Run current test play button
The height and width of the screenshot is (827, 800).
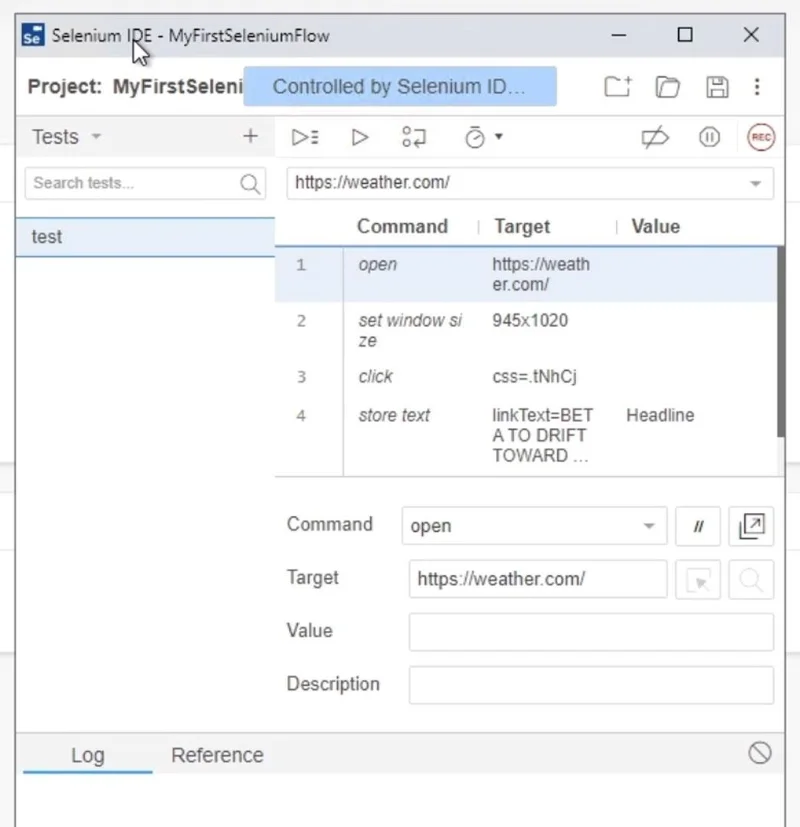(360, 137)
